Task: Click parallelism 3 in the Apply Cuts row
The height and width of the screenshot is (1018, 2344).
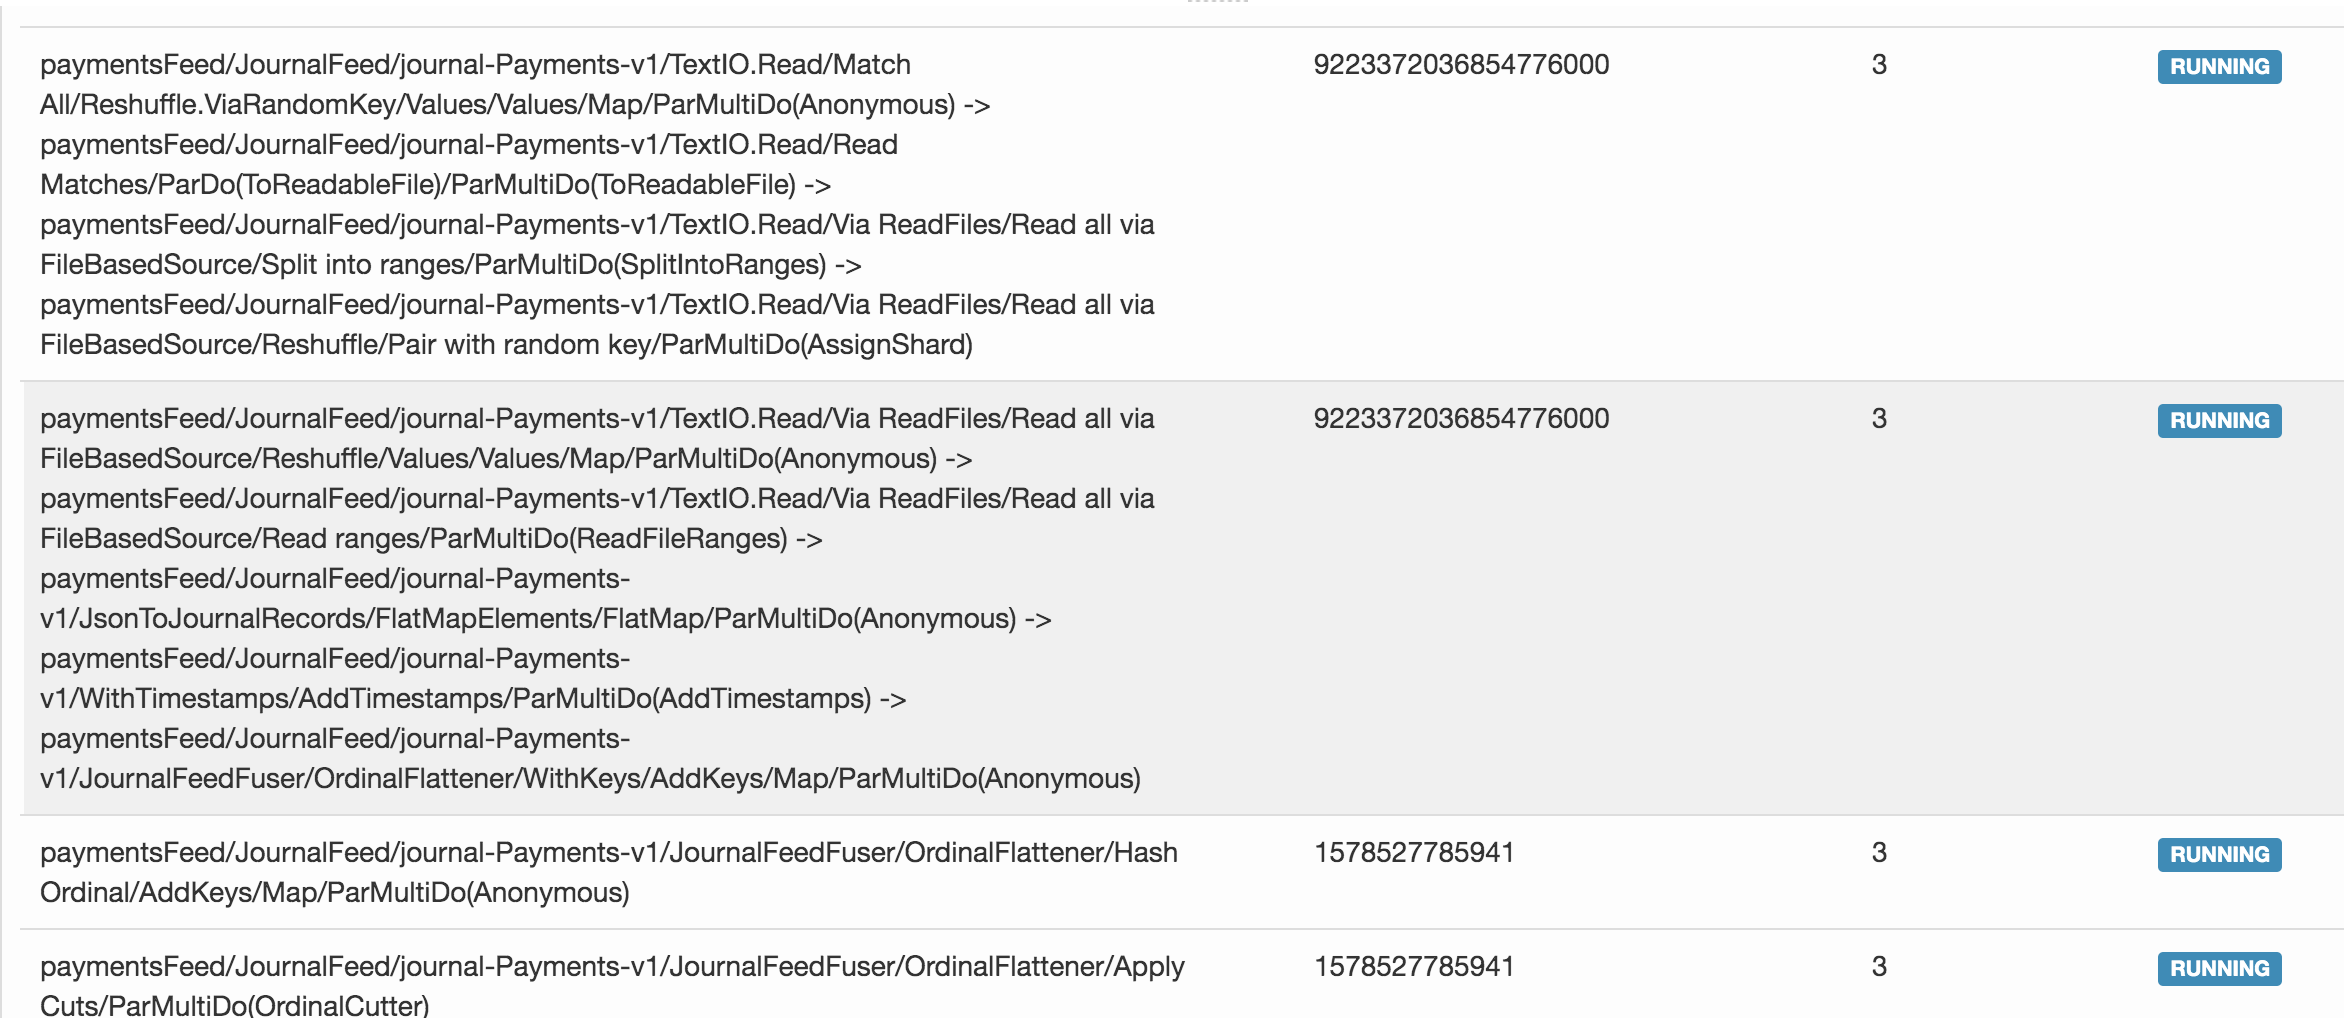Action: coord(1879,967)
